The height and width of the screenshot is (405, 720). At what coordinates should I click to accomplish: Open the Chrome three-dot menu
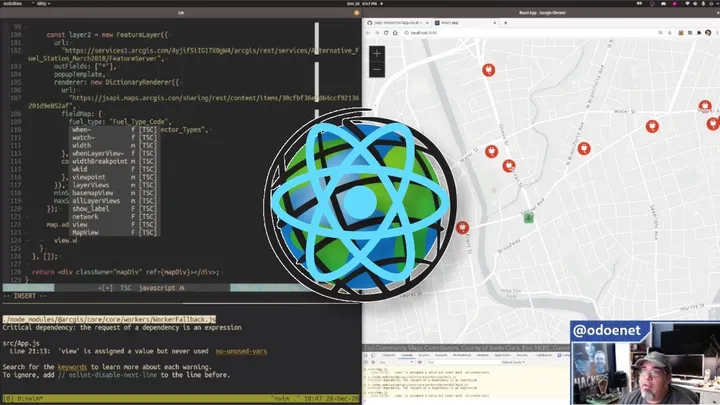tap(717, 33)
